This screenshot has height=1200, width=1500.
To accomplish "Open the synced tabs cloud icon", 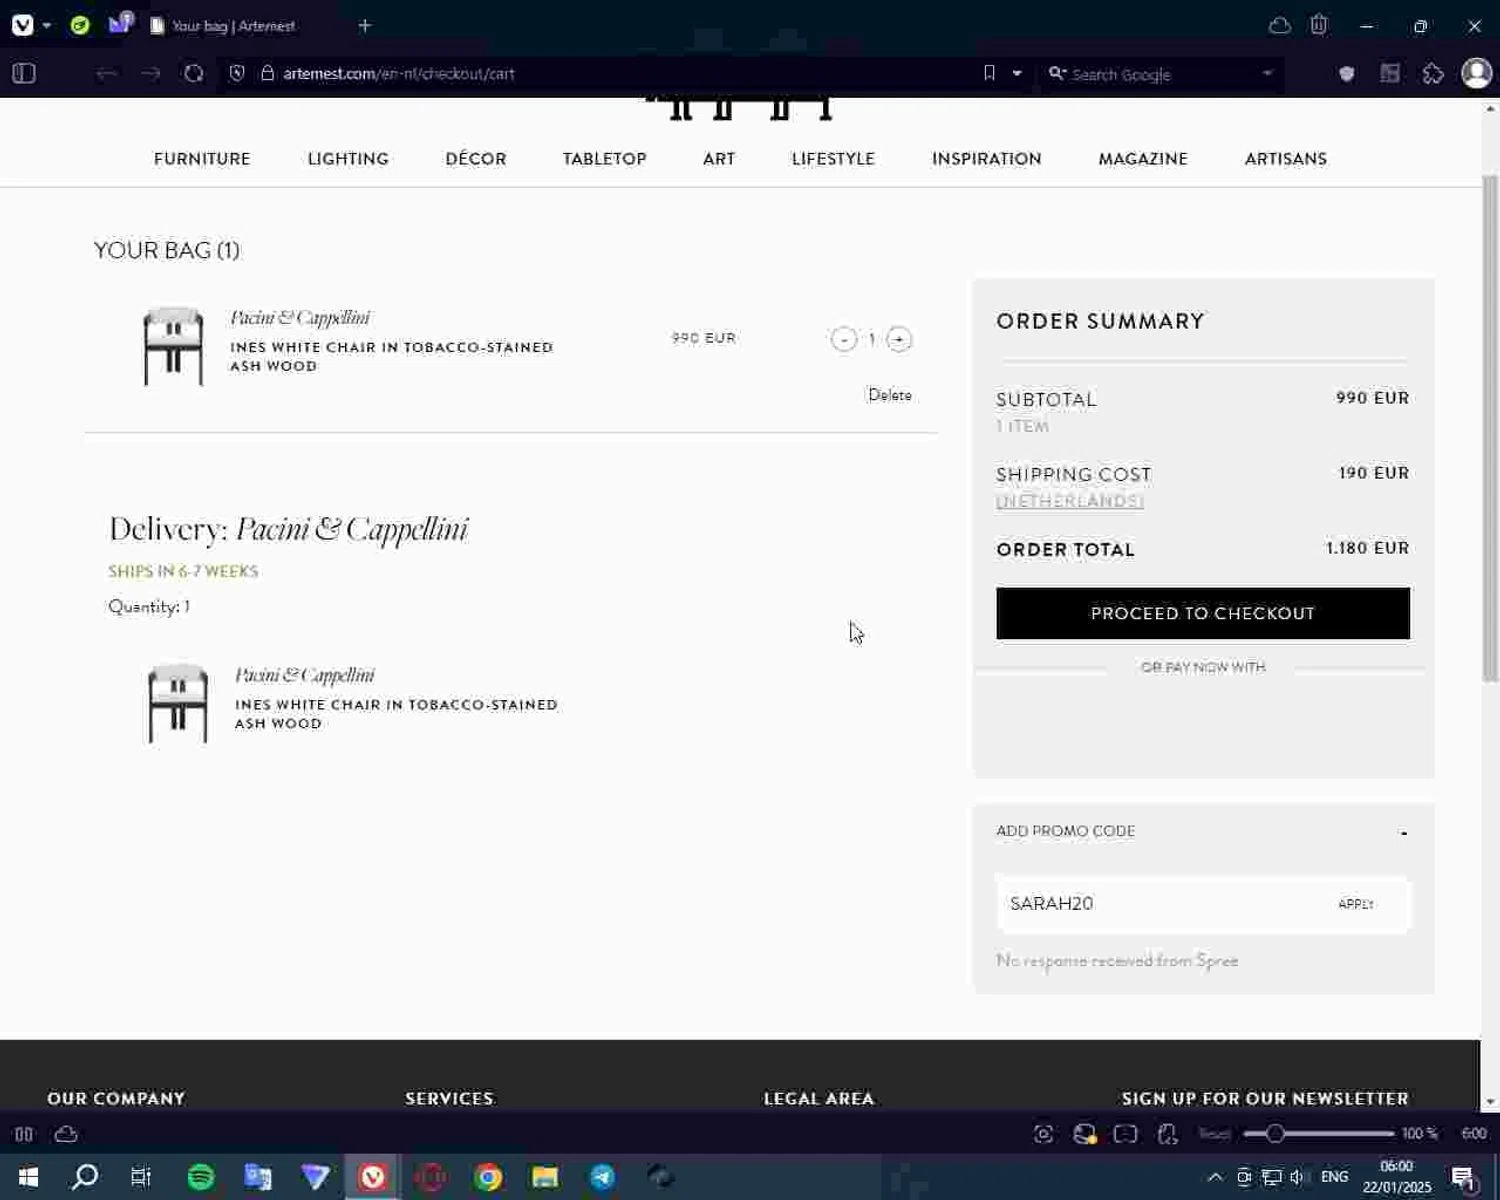I will (1279, 26).
